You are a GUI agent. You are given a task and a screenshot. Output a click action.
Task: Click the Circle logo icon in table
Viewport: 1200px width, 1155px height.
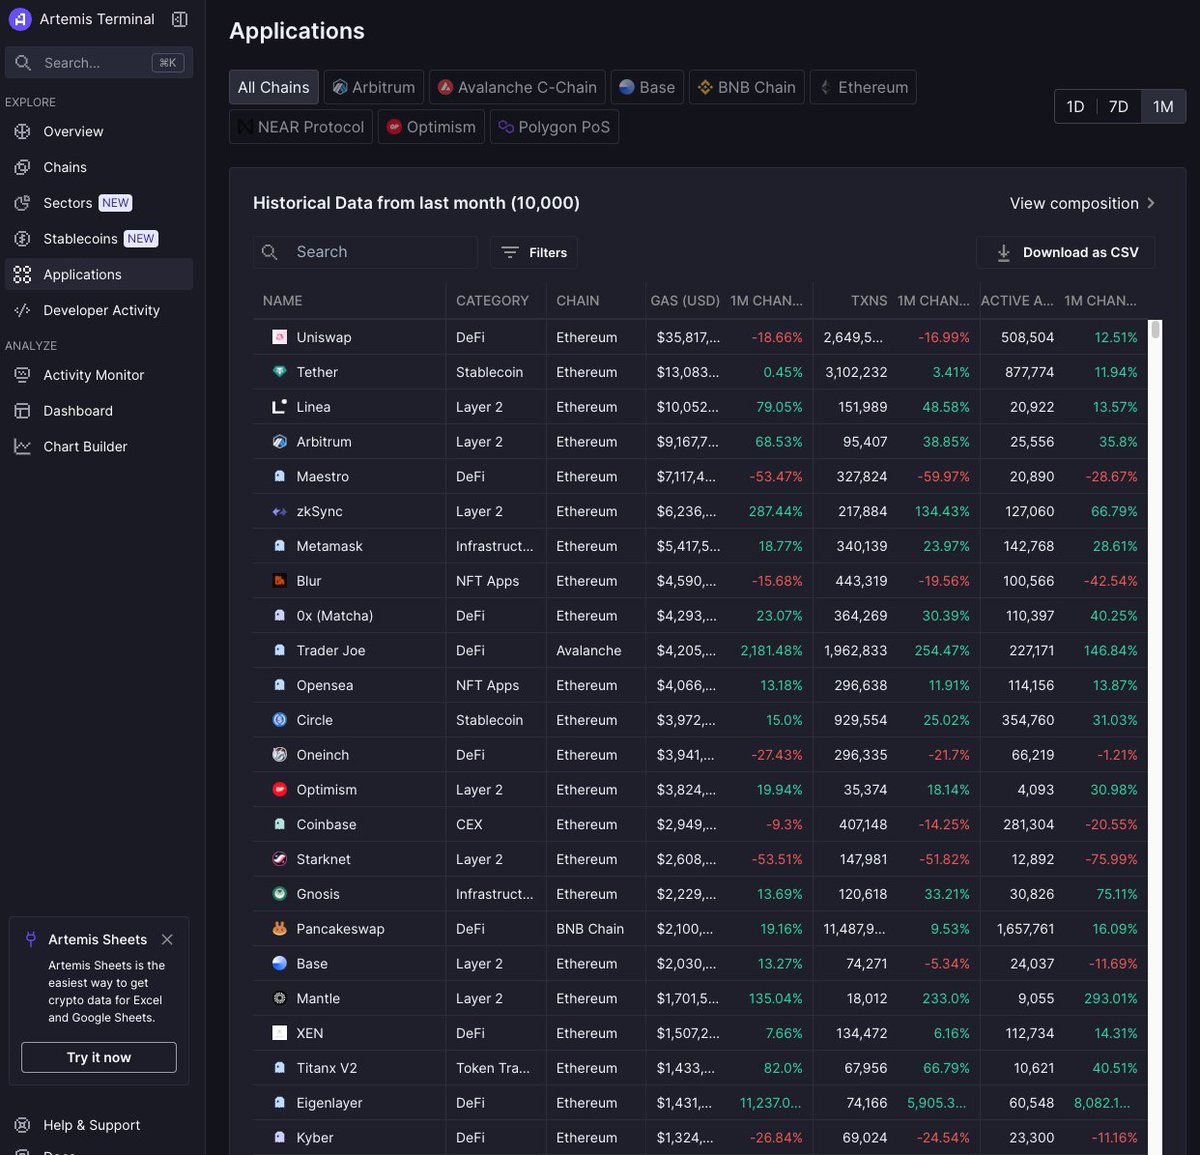(280, 720)
